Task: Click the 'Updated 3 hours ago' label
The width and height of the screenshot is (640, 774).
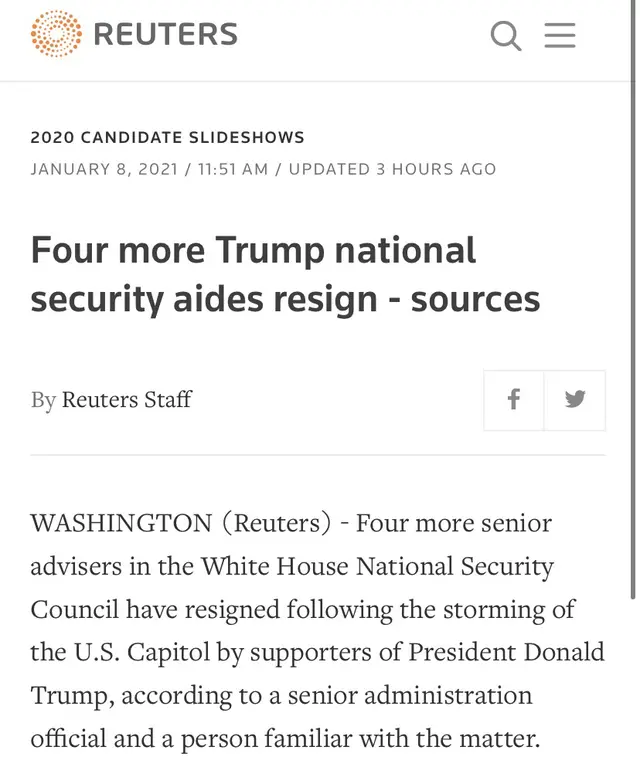Action: click(x=392, y=169)
